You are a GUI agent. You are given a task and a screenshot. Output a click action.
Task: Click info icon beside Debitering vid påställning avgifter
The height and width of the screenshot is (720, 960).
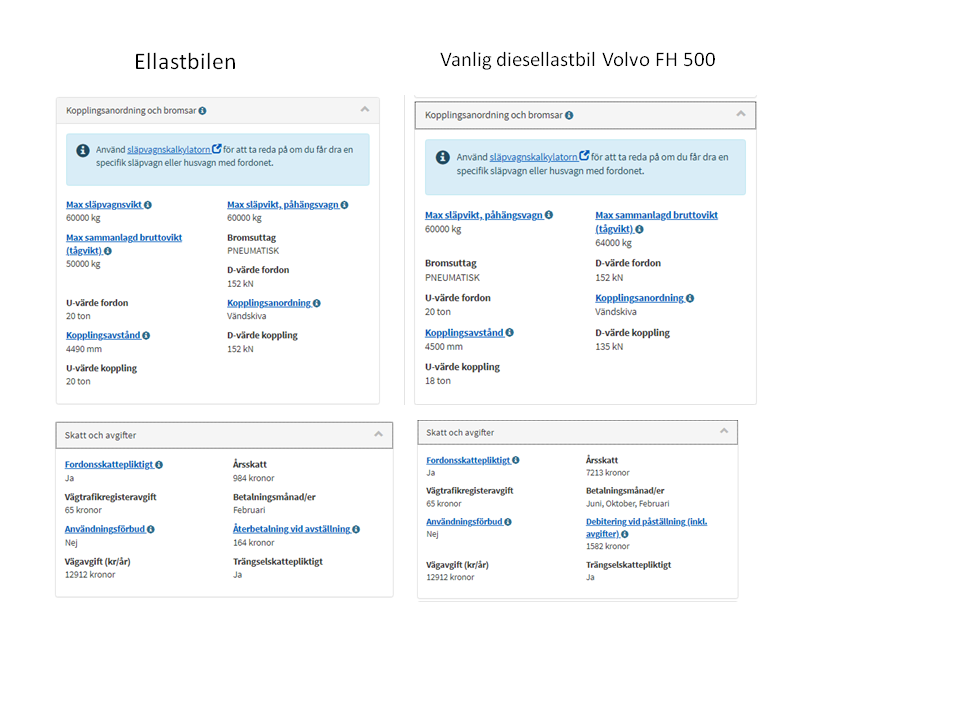tap(624, 534)
